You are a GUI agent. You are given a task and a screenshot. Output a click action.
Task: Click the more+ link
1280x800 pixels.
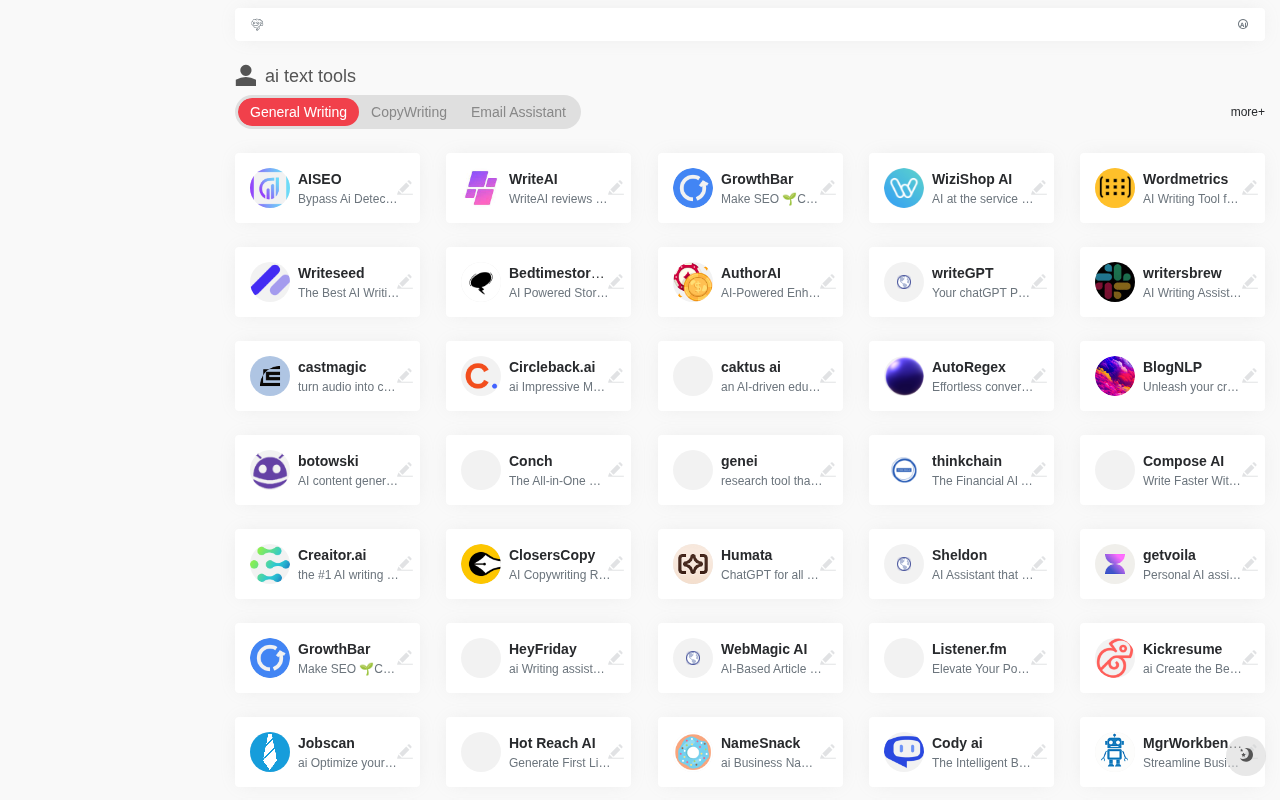pyautogui.click(x=1248, y=112)
